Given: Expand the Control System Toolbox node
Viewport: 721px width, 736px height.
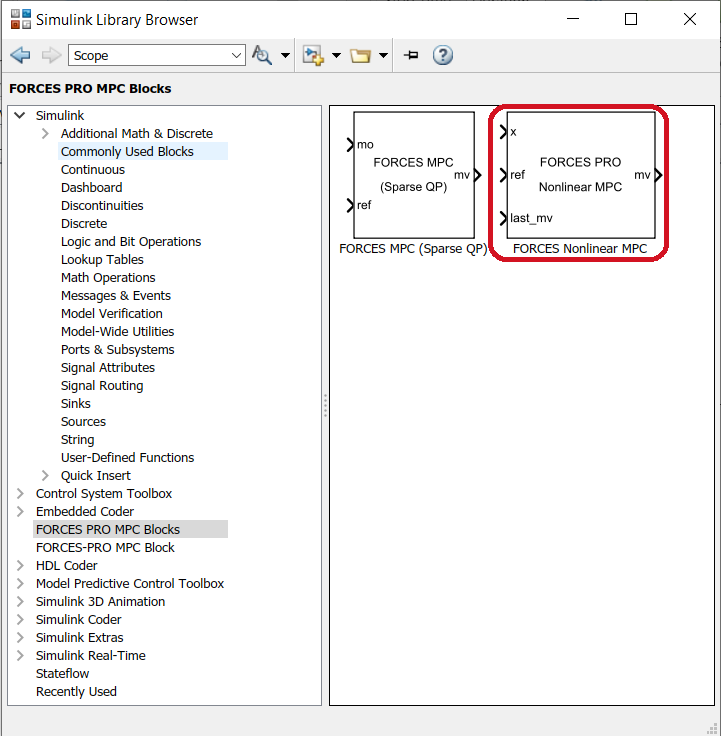Looking at the screenshot, I should (20, 494).
